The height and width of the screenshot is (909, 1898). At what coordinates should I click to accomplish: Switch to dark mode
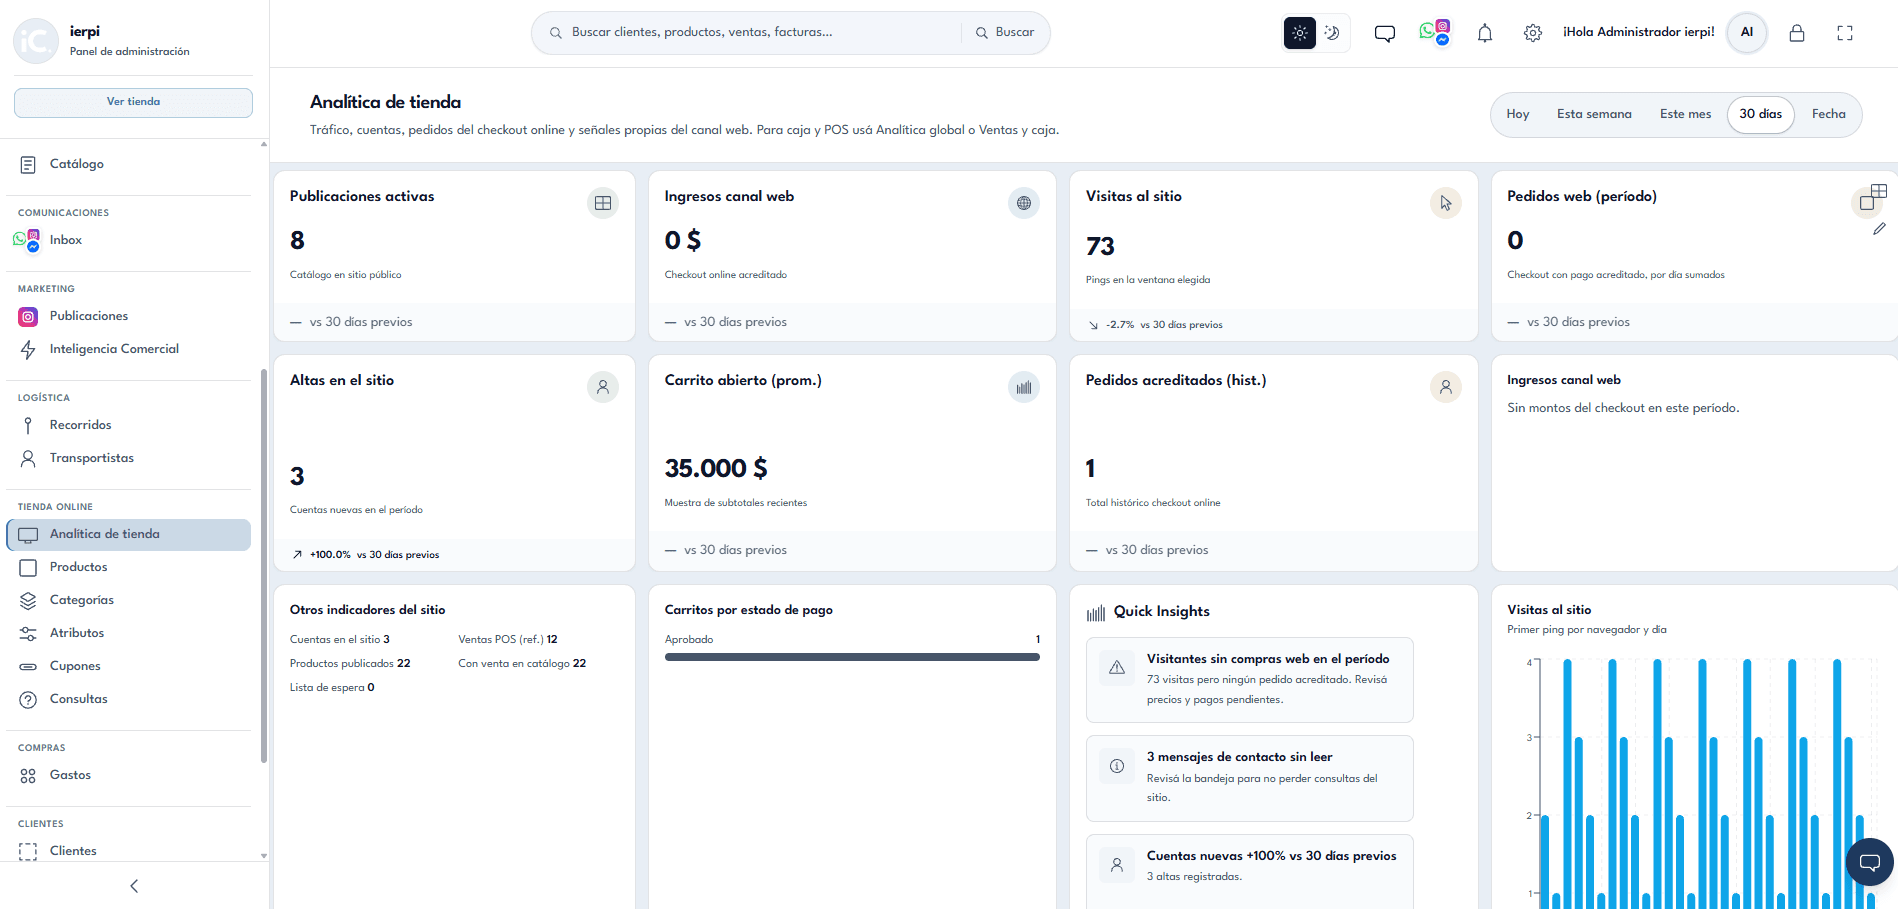click(x=1332, y=33)
